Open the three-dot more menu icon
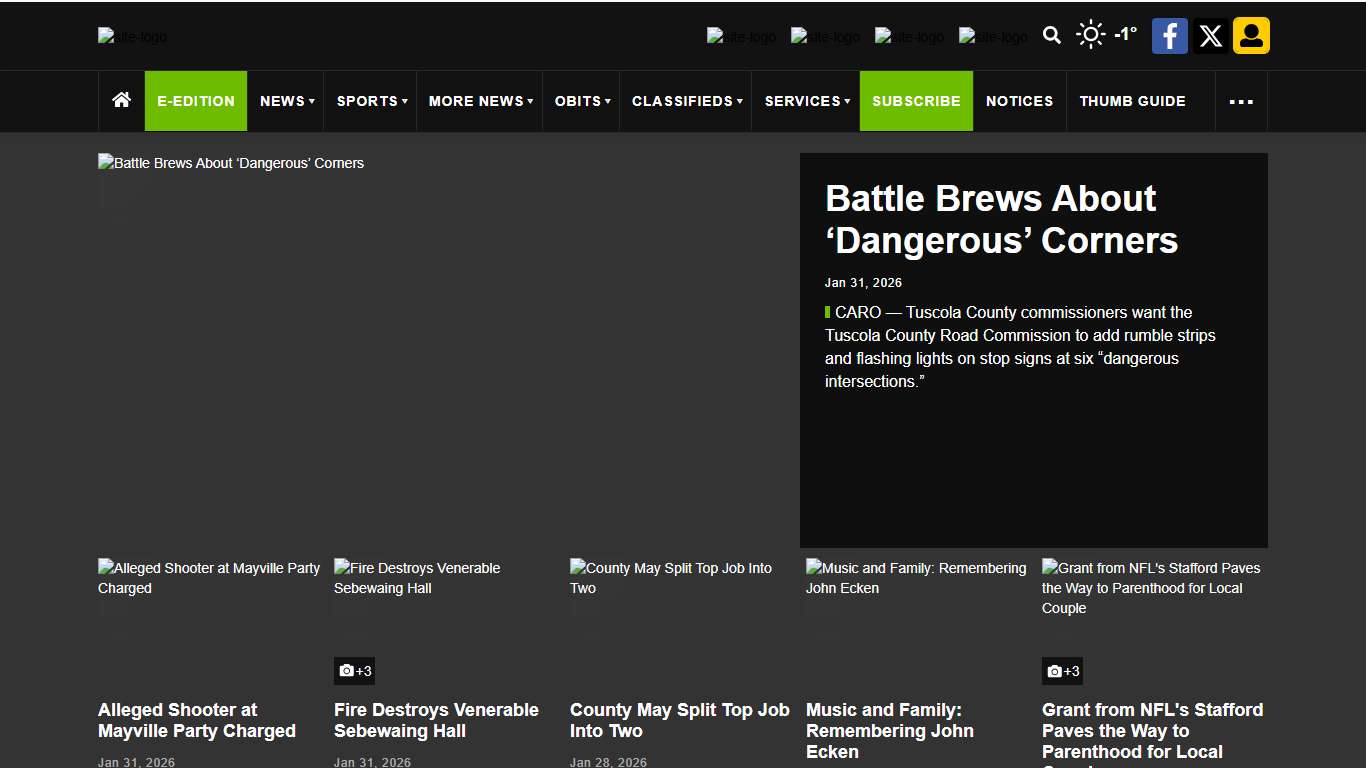The width and height of the screenshot is (1366, 768). (x=1241, y=101)
